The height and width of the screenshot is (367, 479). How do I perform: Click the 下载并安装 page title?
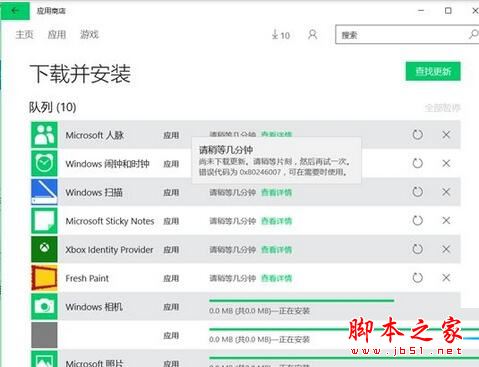[80, 74]
